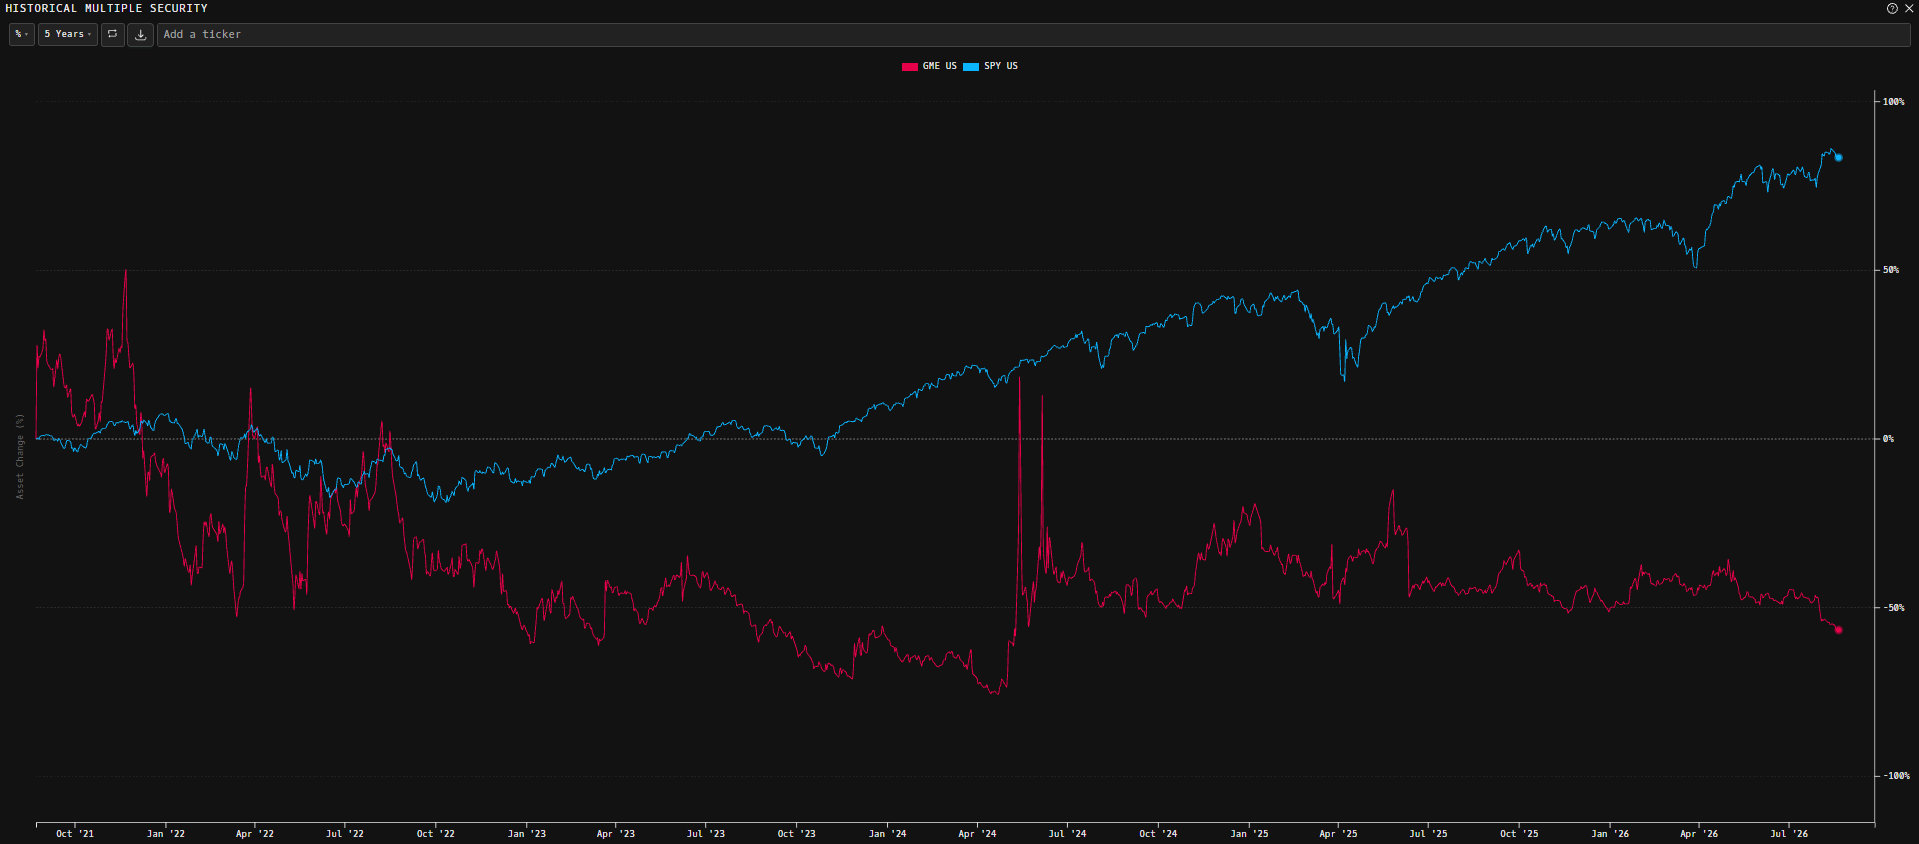Click the Oct '21 date label

[75, 834]
